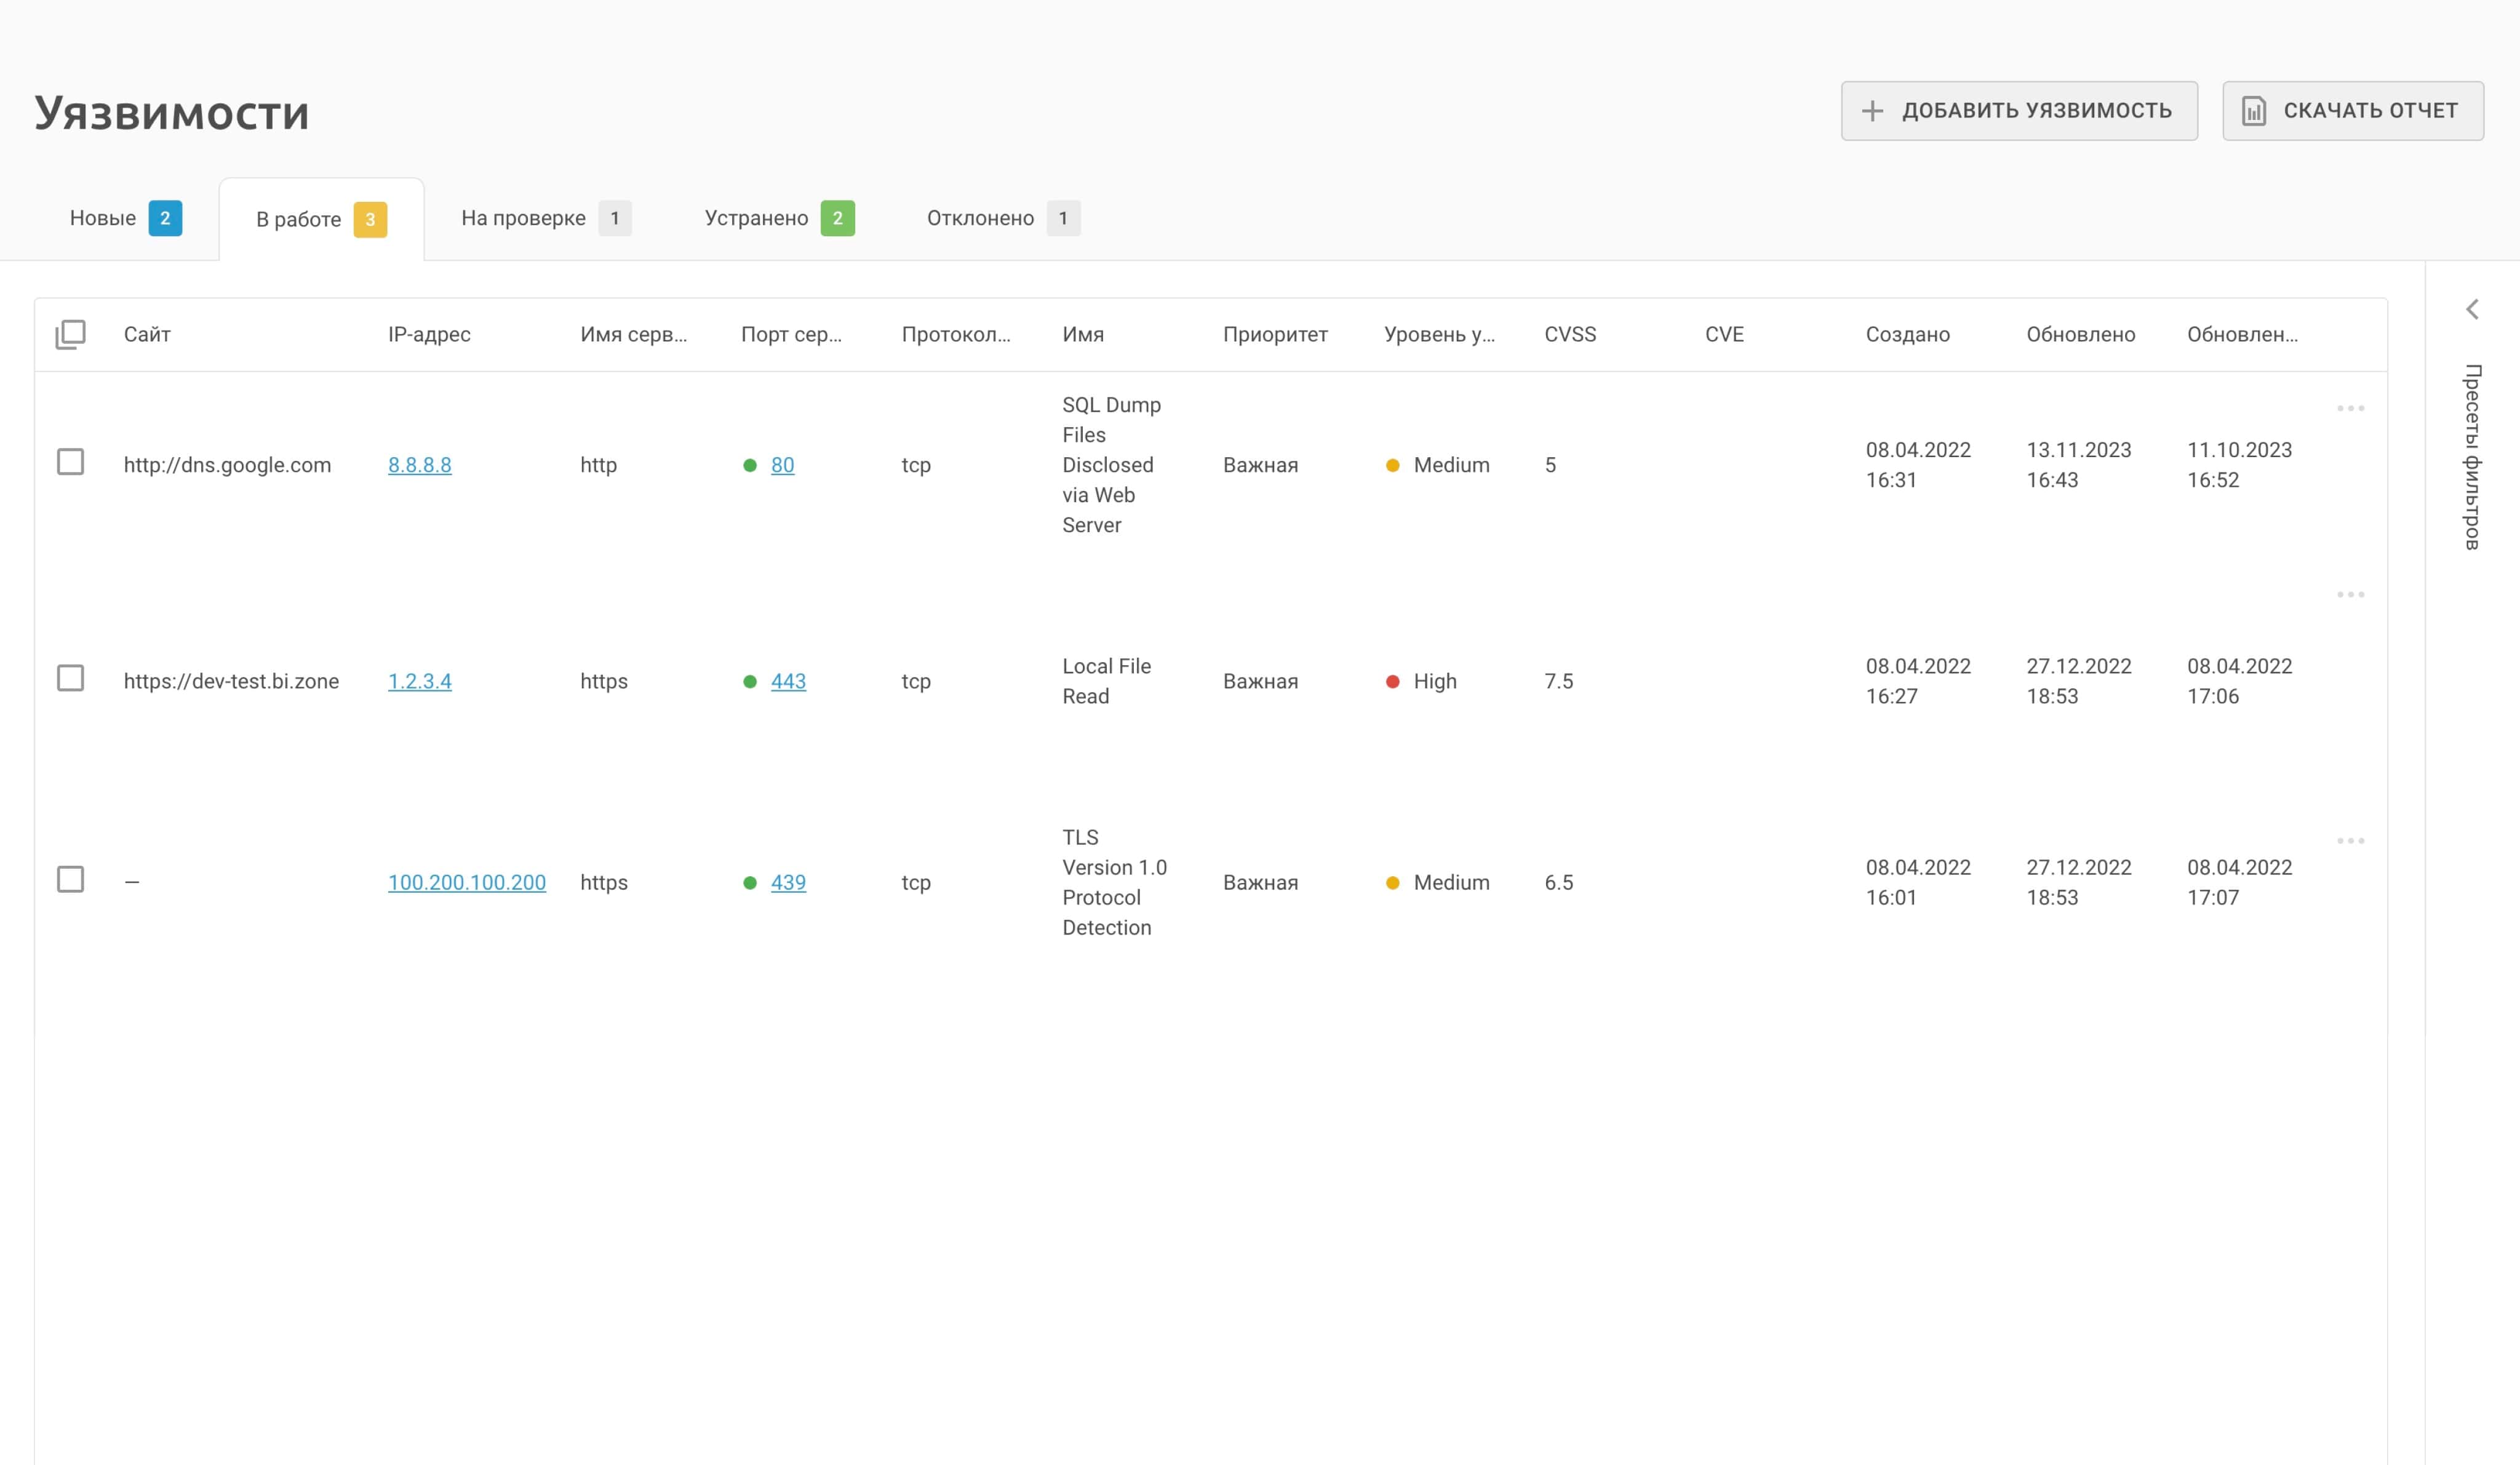Click the report icon in Download report button

(2253, 111)
